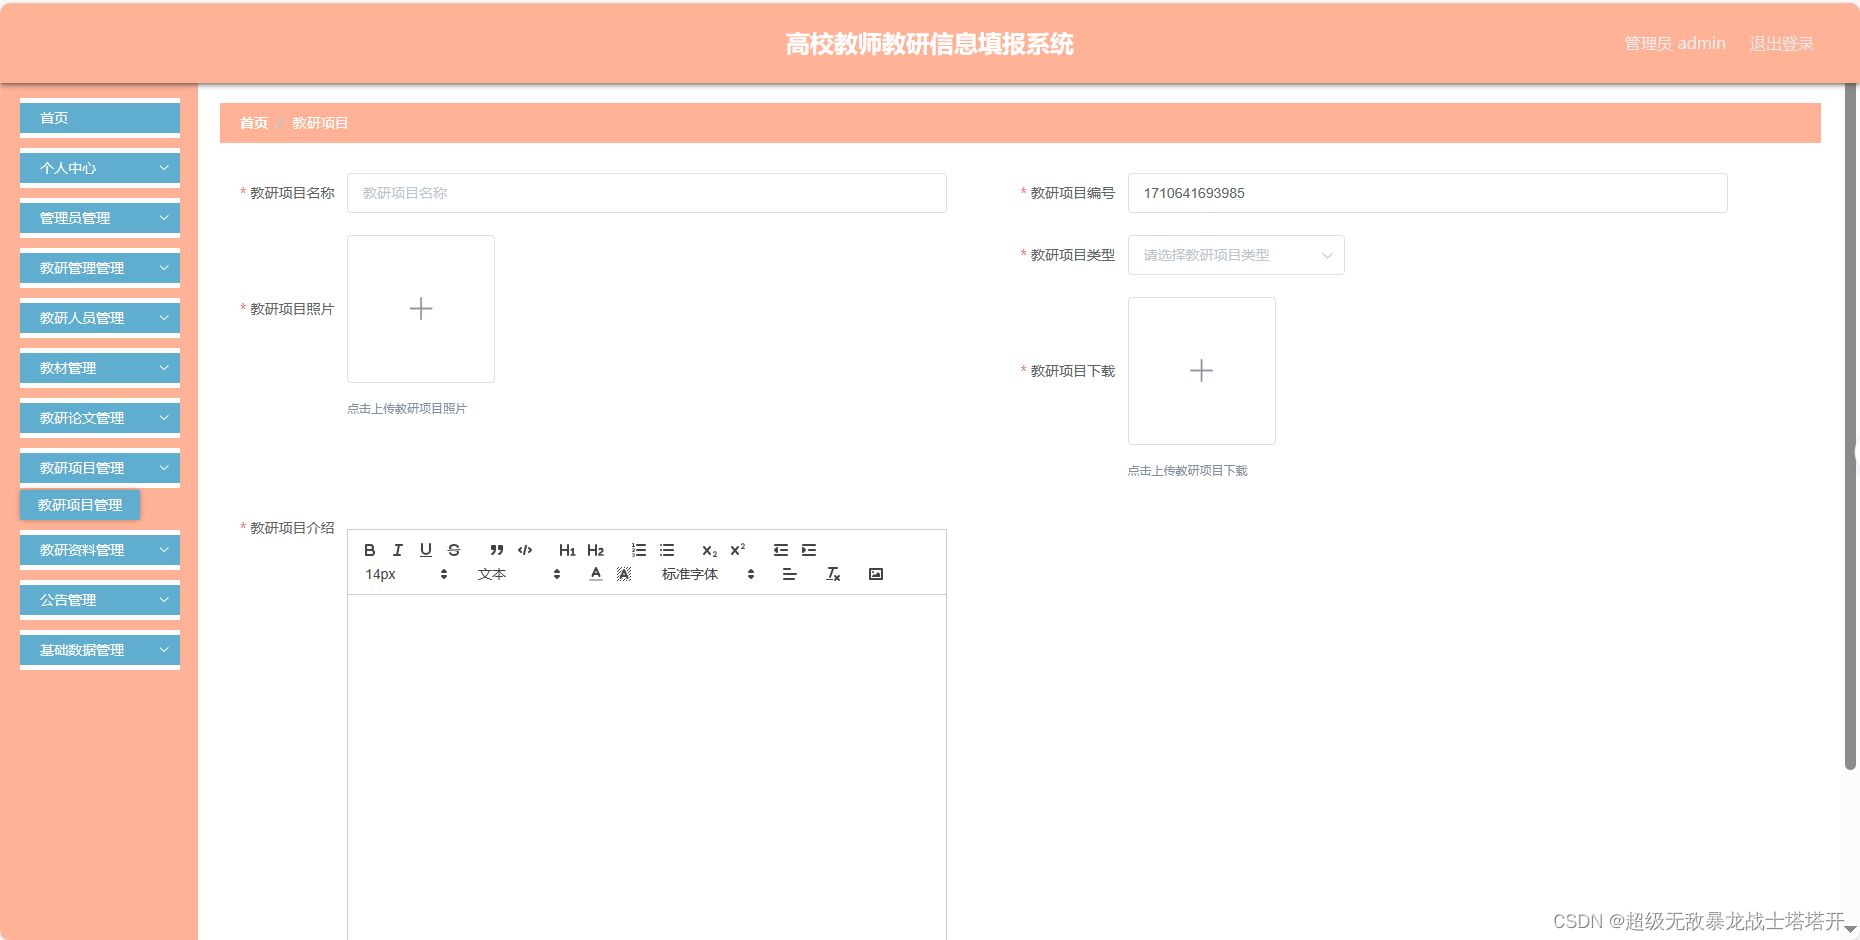
Task: Increase text indent in editor
Action: (809, 550)
